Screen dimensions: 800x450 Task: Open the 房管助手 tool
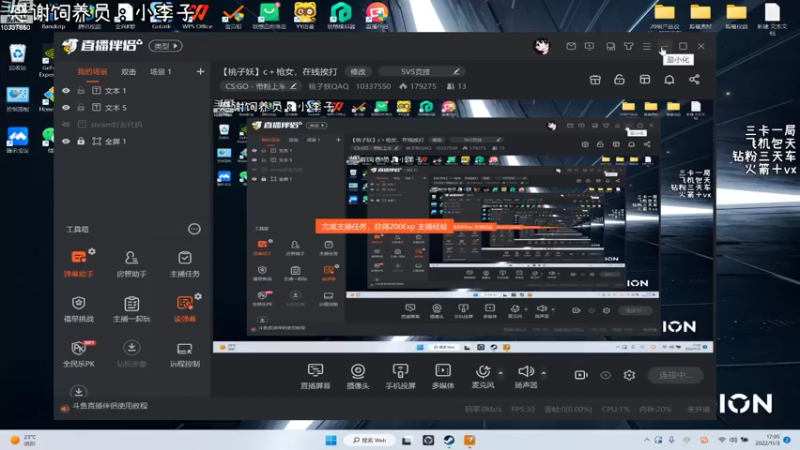131,263
